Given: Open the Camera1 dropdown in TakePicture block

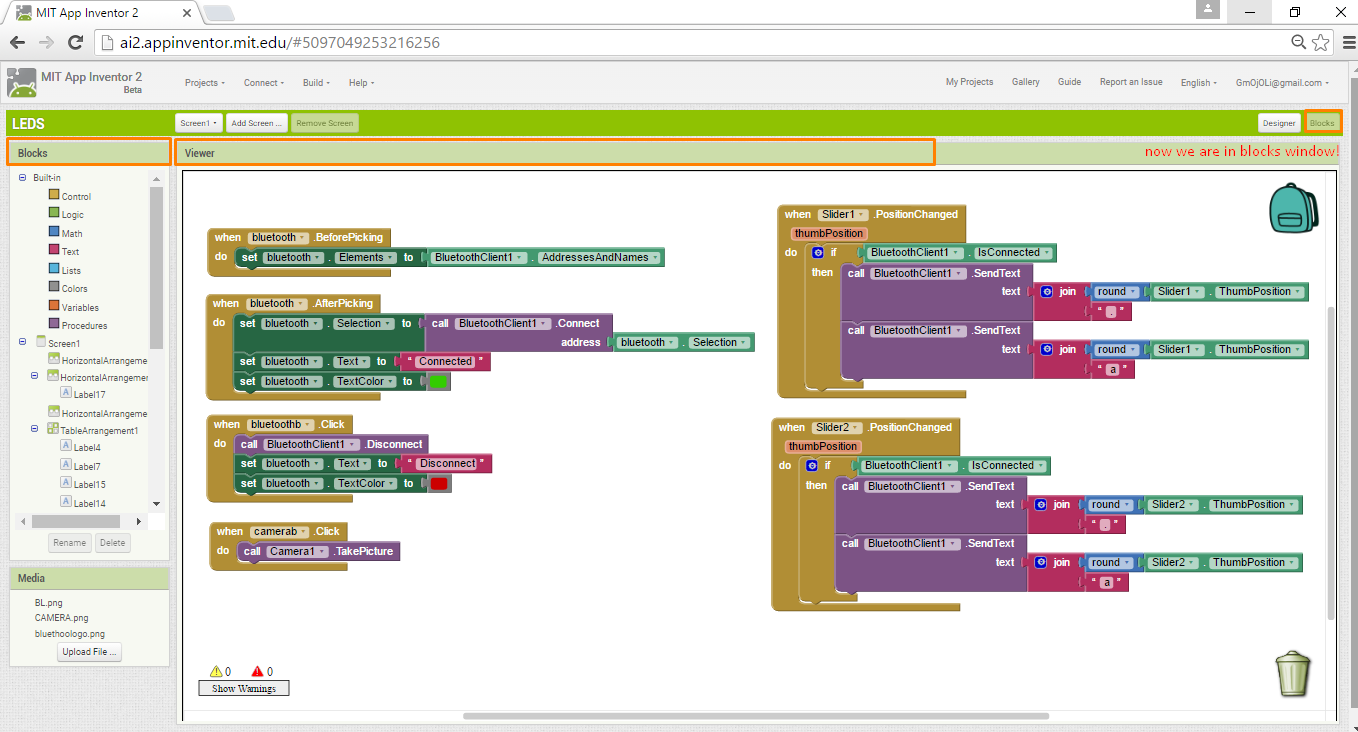Looking at the screenshot, I should pyautogui.click(x=297, y=552).
